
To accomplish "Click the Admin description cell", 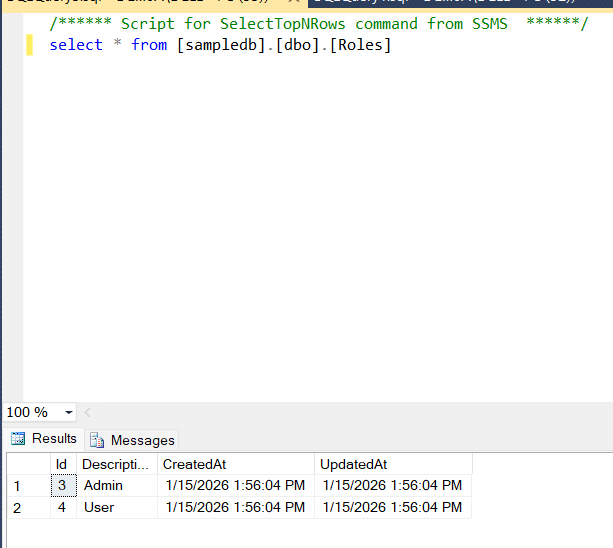I will (x=116, y=486).
